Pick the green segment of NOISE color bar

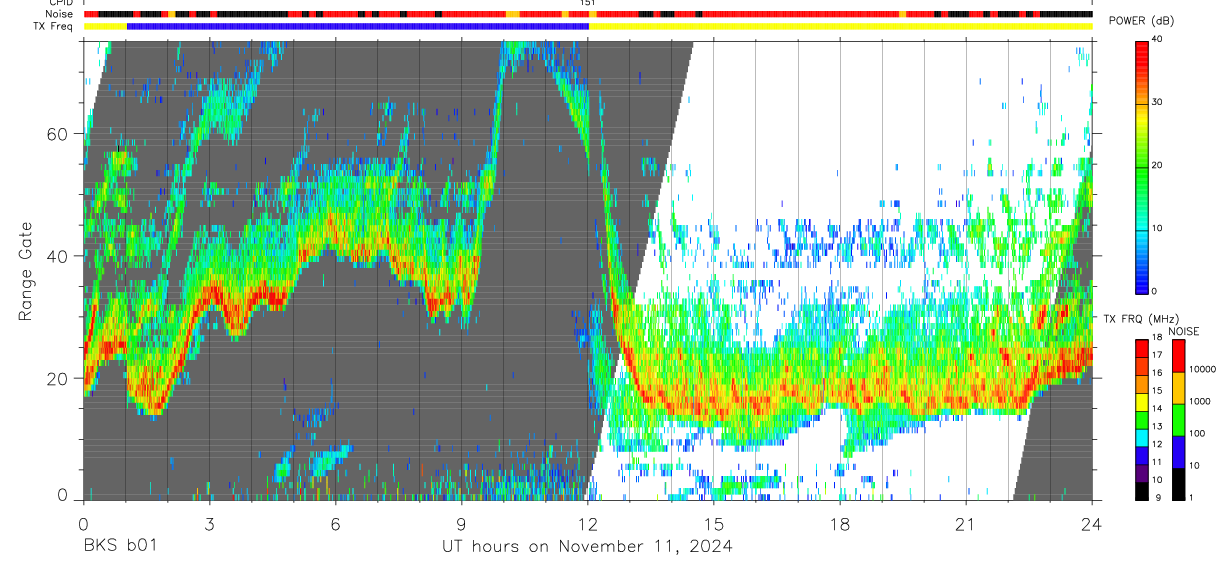tap(1179, 420)
